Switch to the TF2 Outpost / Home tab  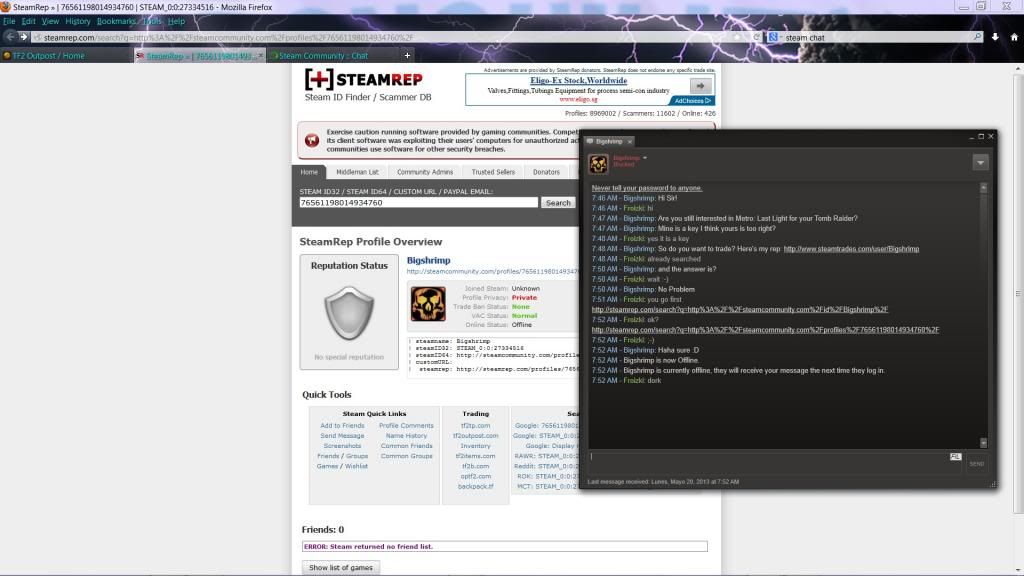click(x=65, y=56)
